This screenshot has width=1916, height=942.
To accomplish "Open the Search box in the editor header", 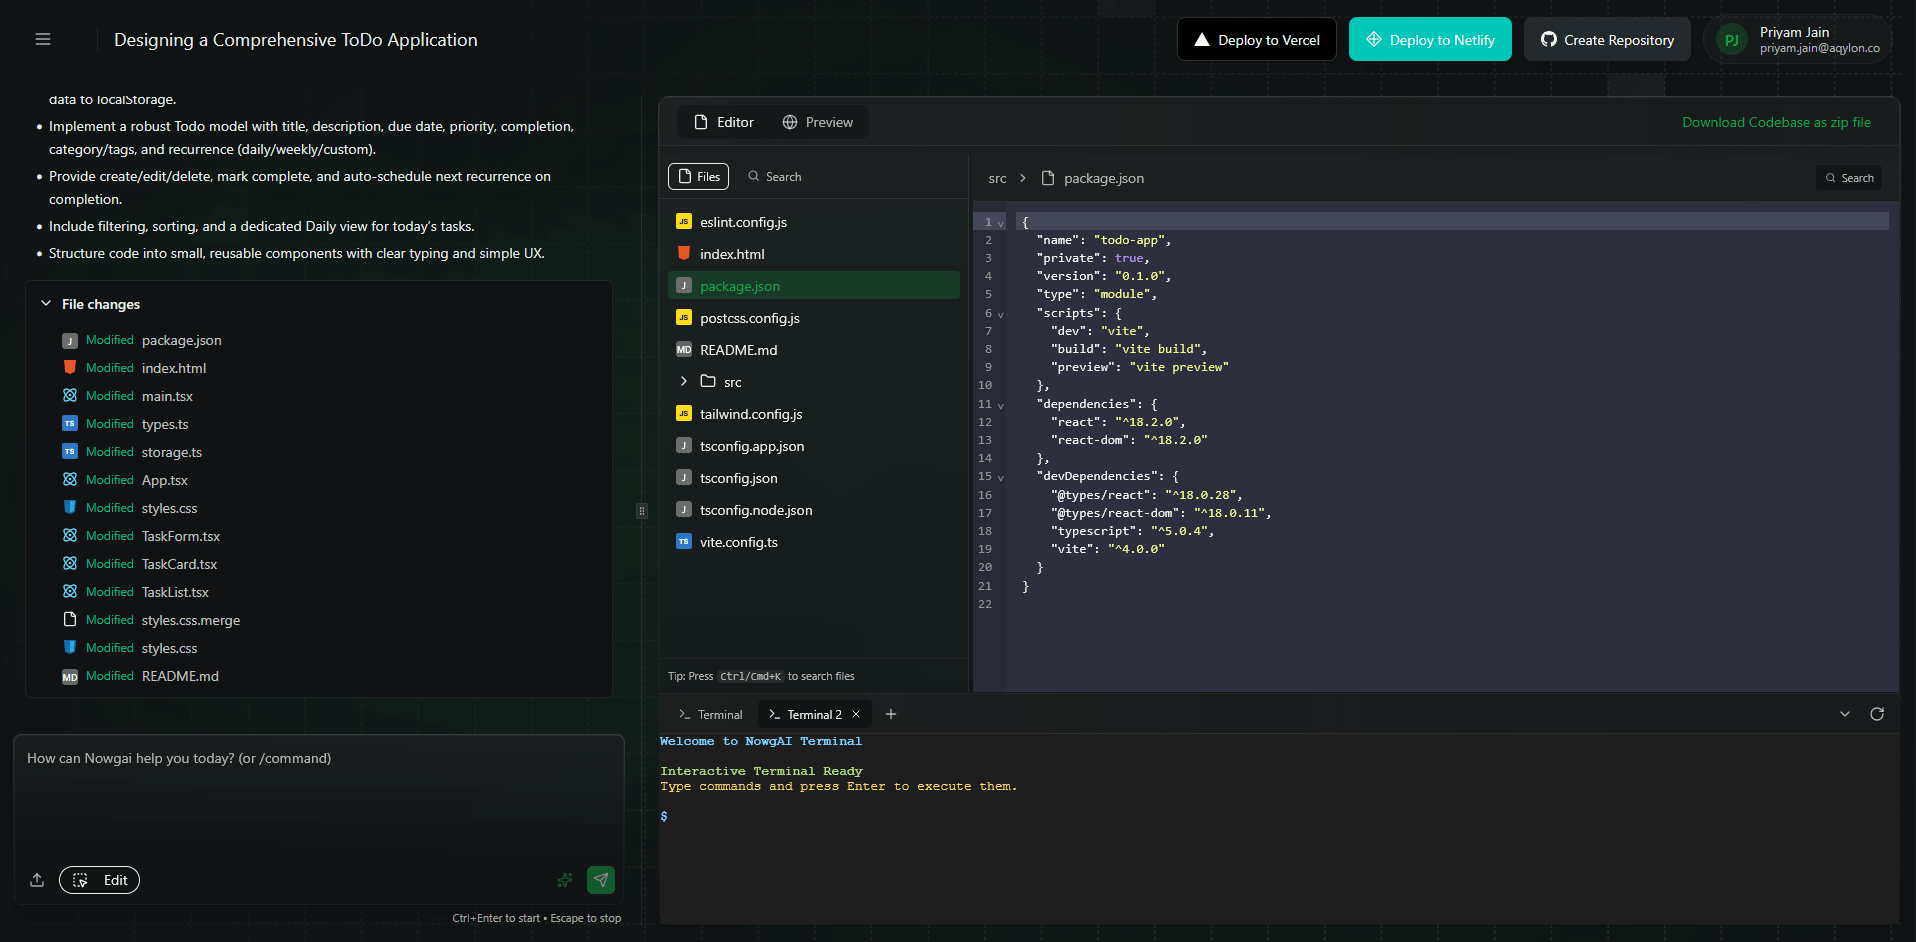I will 1849,177.
